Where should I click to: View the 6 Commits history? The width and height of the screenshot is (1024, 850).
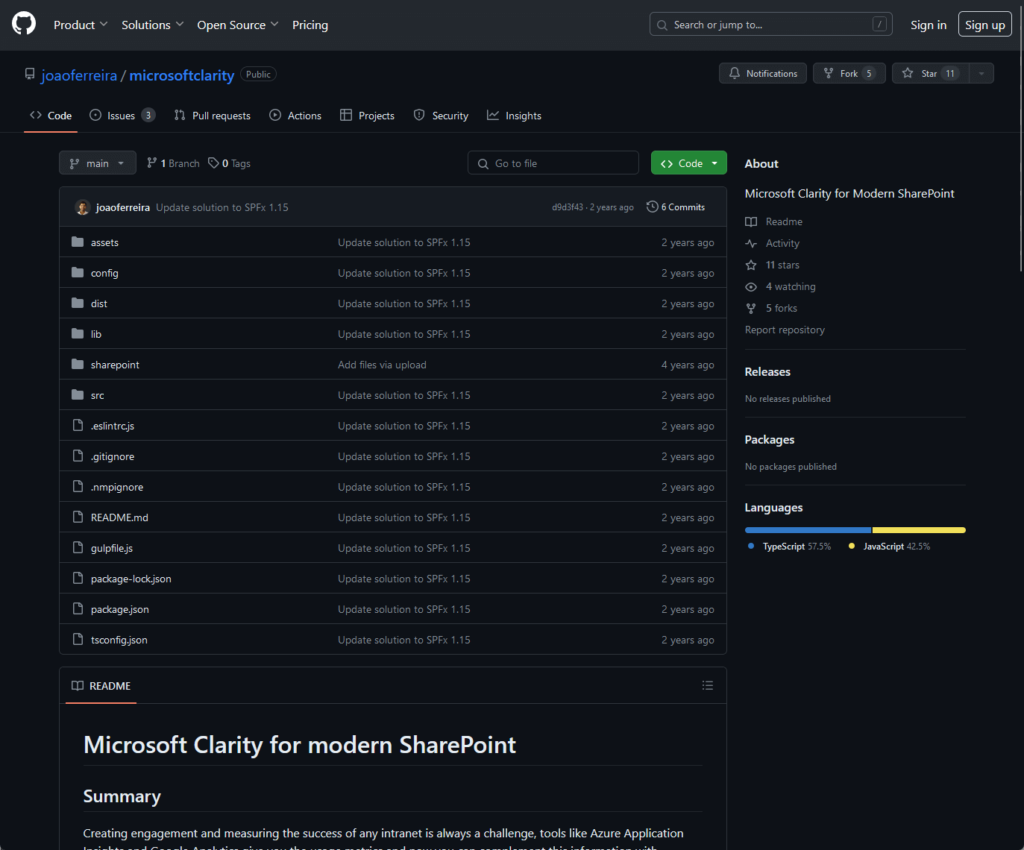676,207
